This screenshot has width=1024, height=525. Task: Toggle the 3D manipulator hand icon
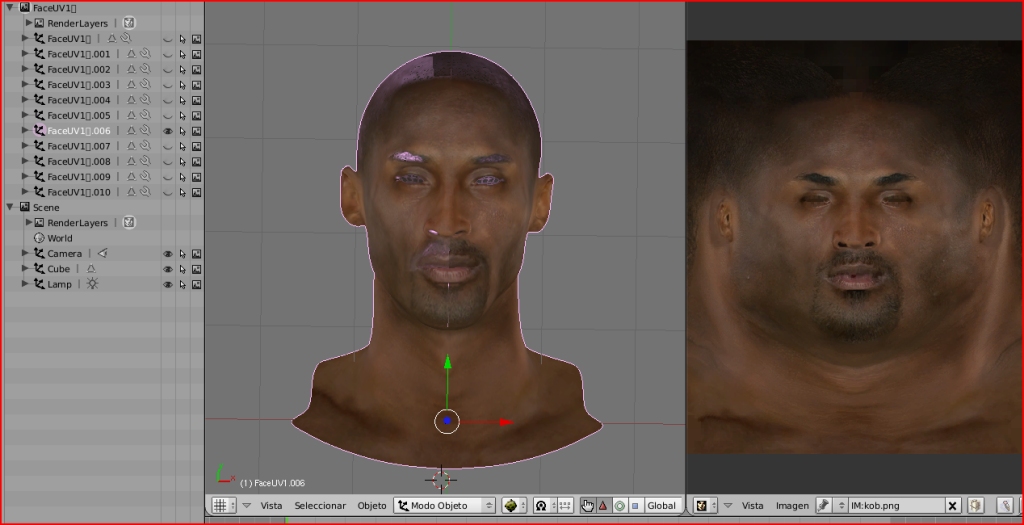588,506
